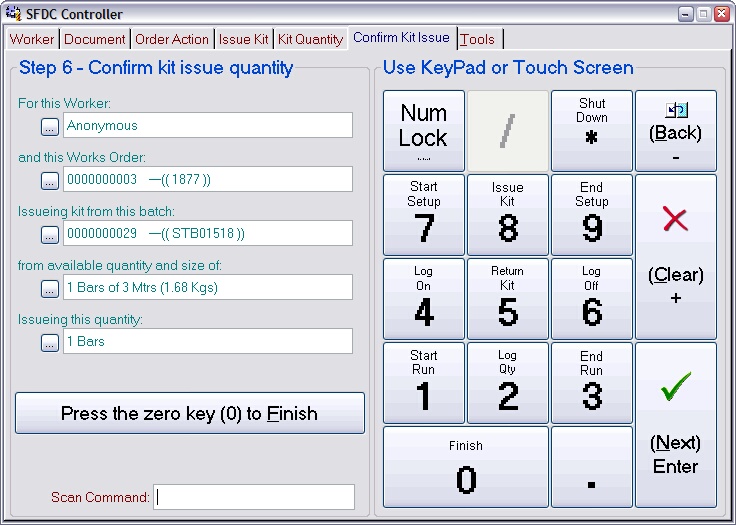Open browse button for Works Order field
The width and height of the screenshot is (736, 525).
pos(50,180)
